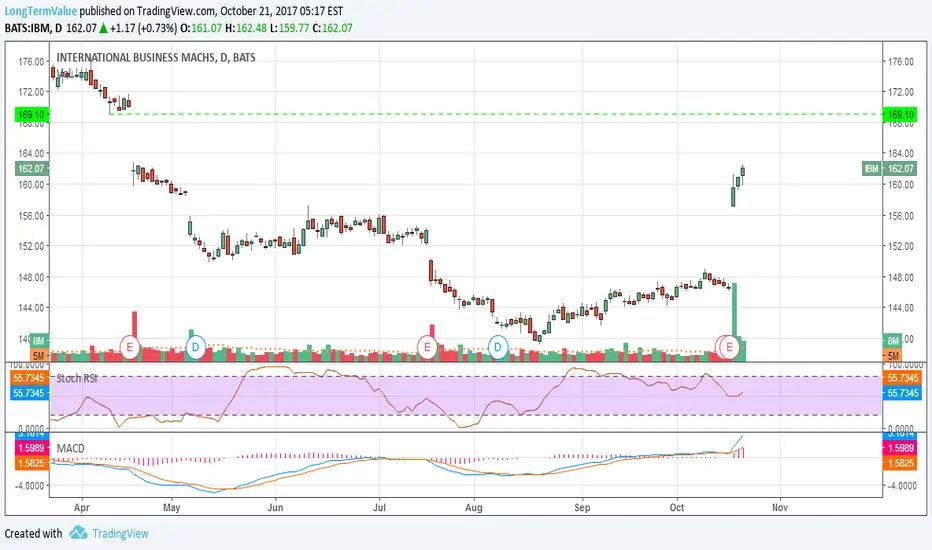Click the blue 55.7345 value on left

(x=29, y=393)
